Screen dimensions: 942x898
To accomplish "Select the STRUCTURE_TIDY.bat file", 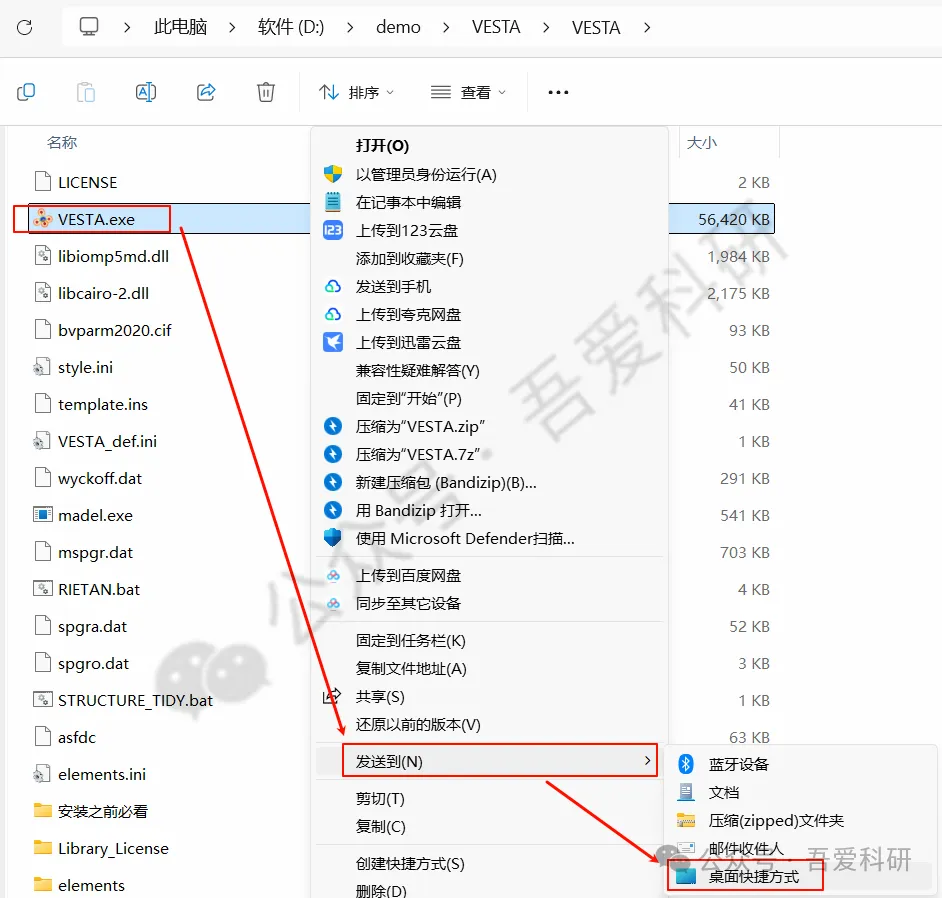I will click(x=135, y=700).
